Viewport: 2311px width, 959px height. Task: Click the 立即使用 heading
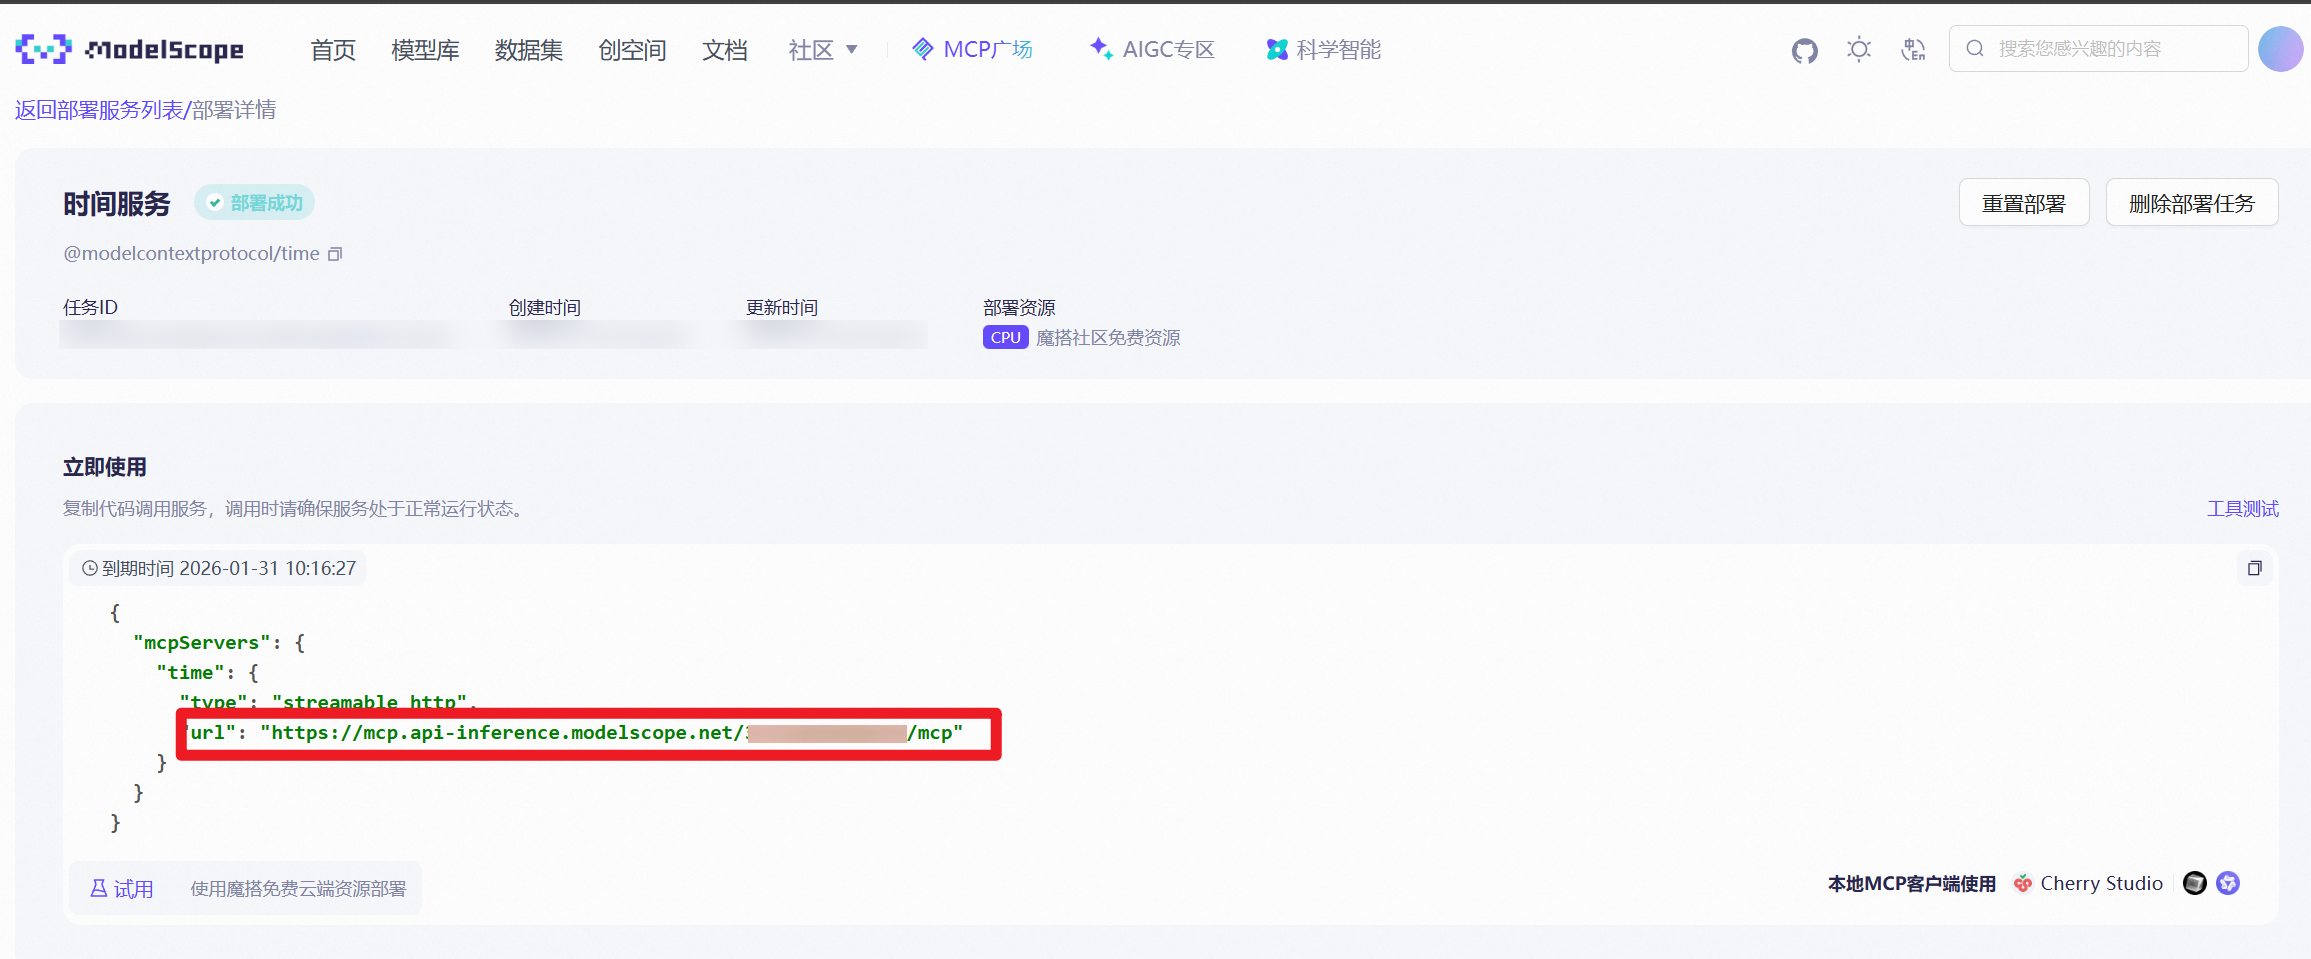click(x=105, y=467)
